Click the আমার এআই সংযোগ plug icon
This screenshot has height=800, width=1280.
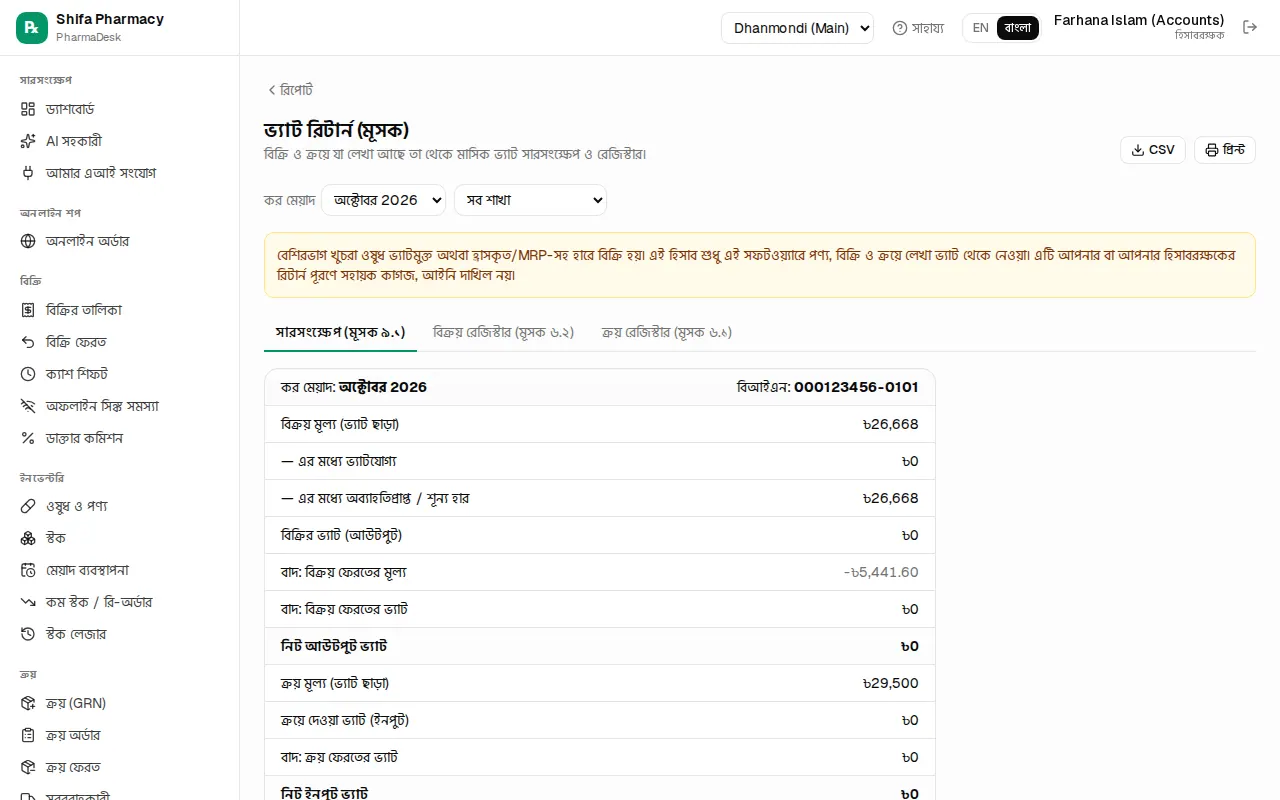pyautogui.click(x=28, y=173)
